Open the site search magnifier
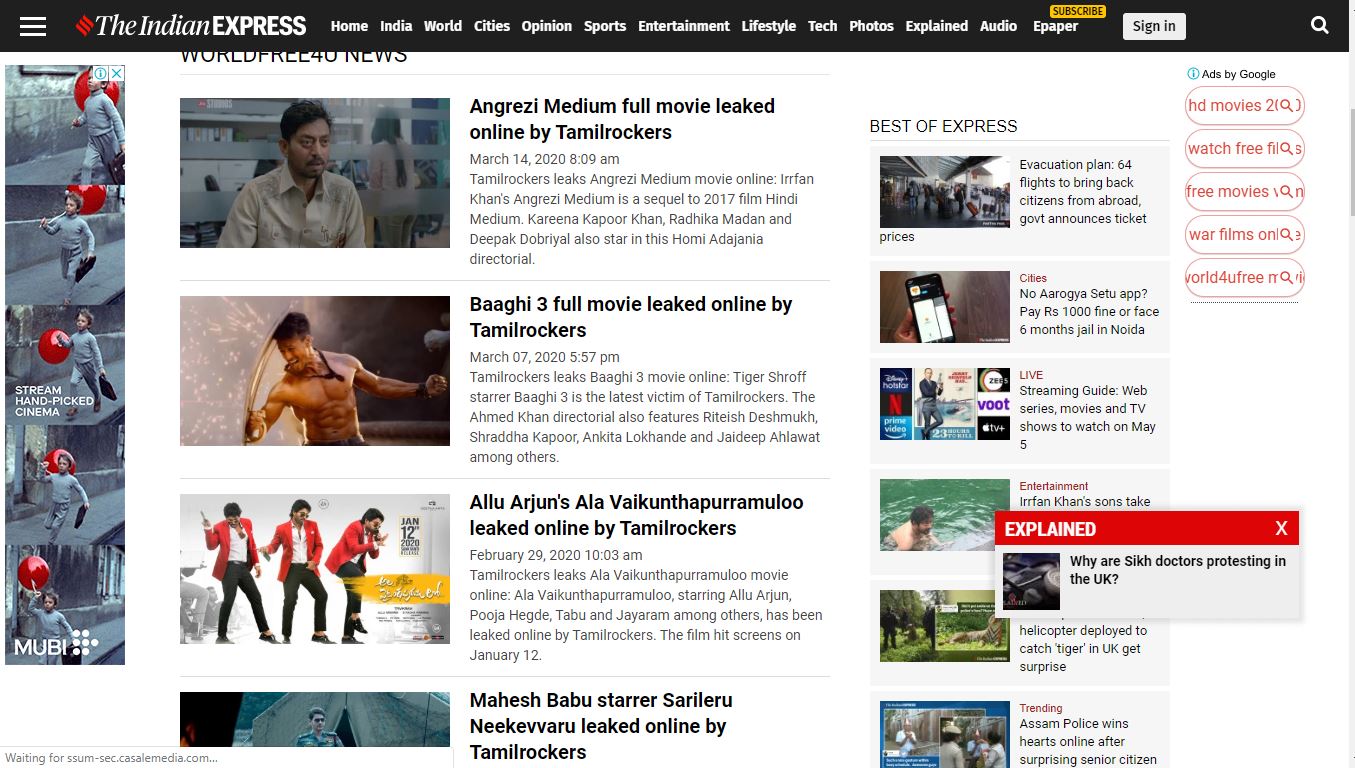Image resolution: width=1355 pixels, height=768 pixels. tap(1320, 26)
